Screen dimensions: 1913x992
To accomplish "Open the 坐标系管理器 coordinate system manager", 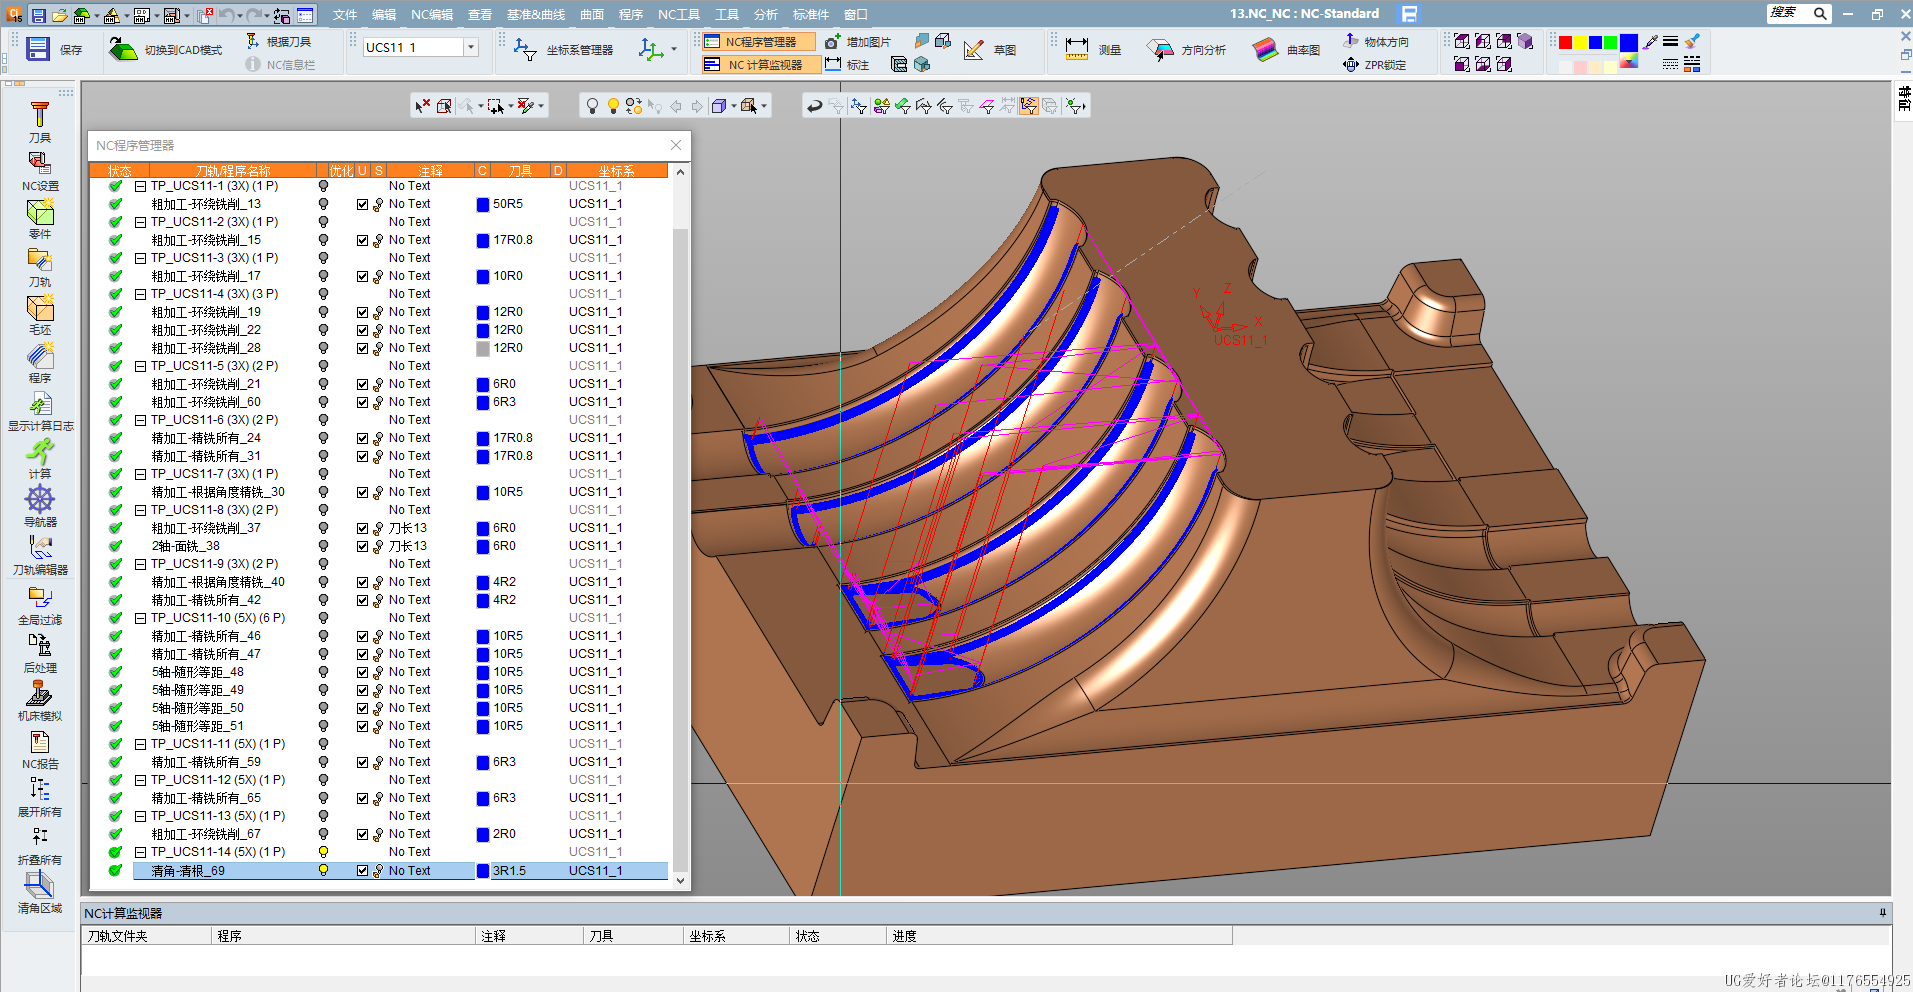I will [x=563, y=50].
